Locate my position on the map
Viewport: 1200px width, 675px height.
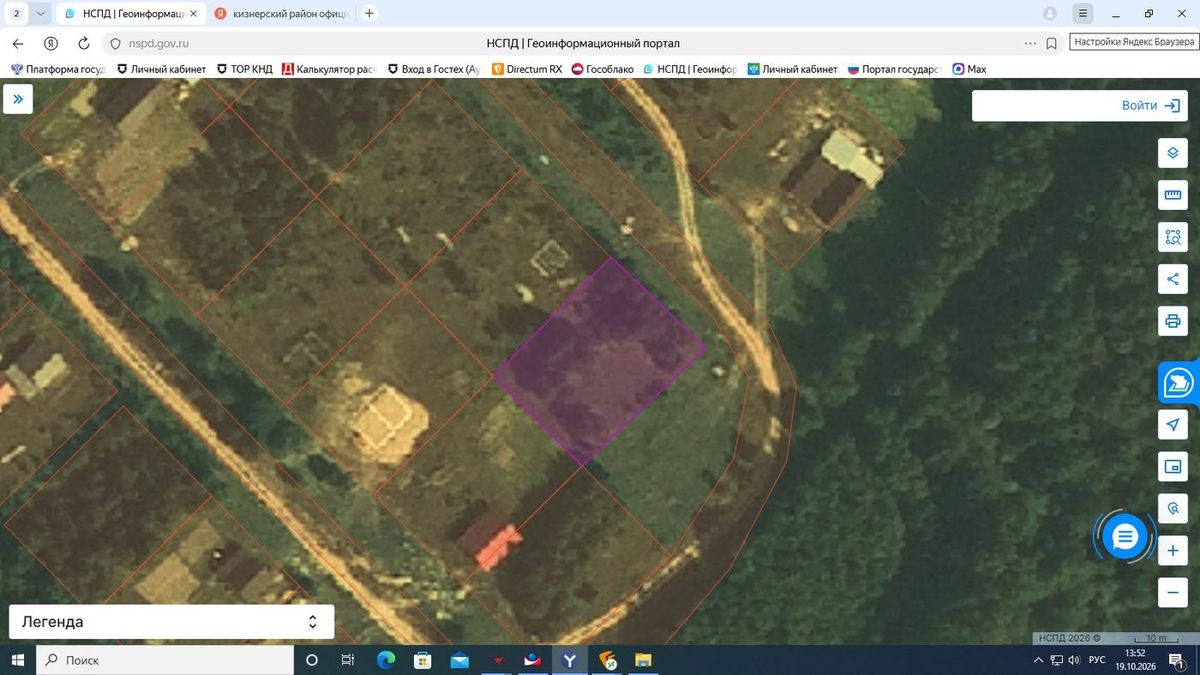click(x=1173, y=425)
